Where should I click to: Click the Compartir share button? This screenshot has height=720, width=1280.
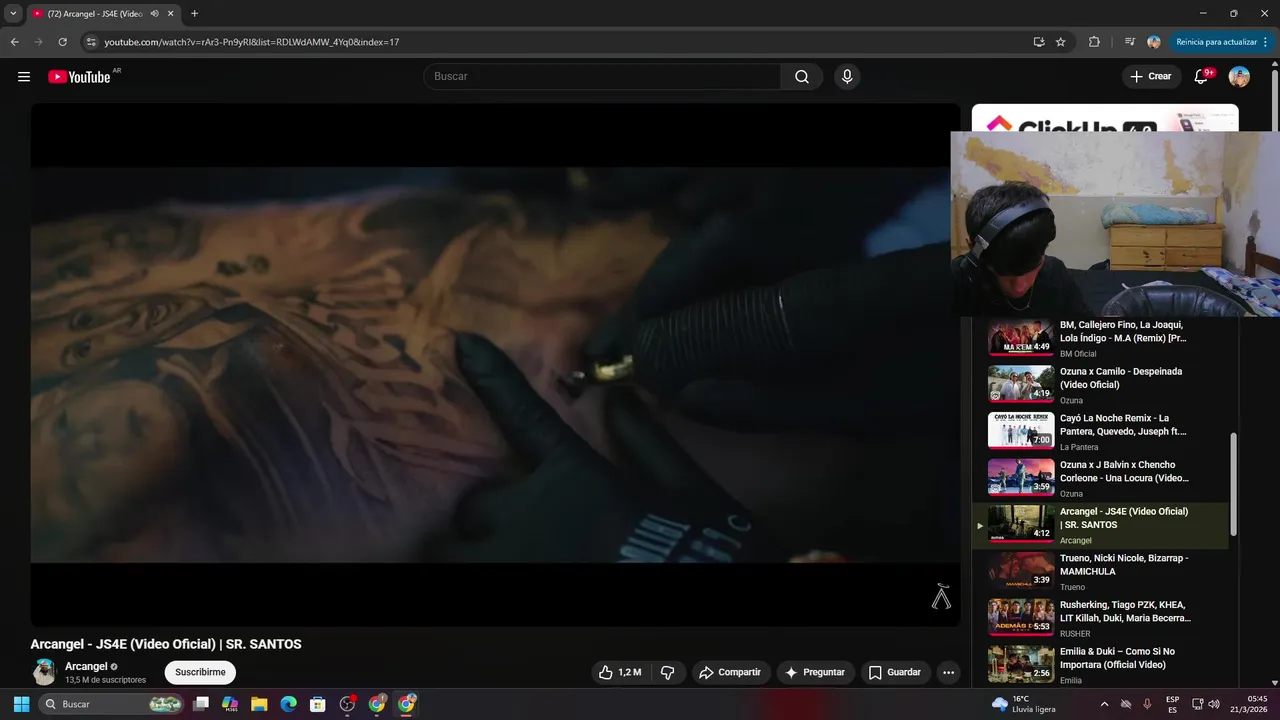(x=730, y=673)
